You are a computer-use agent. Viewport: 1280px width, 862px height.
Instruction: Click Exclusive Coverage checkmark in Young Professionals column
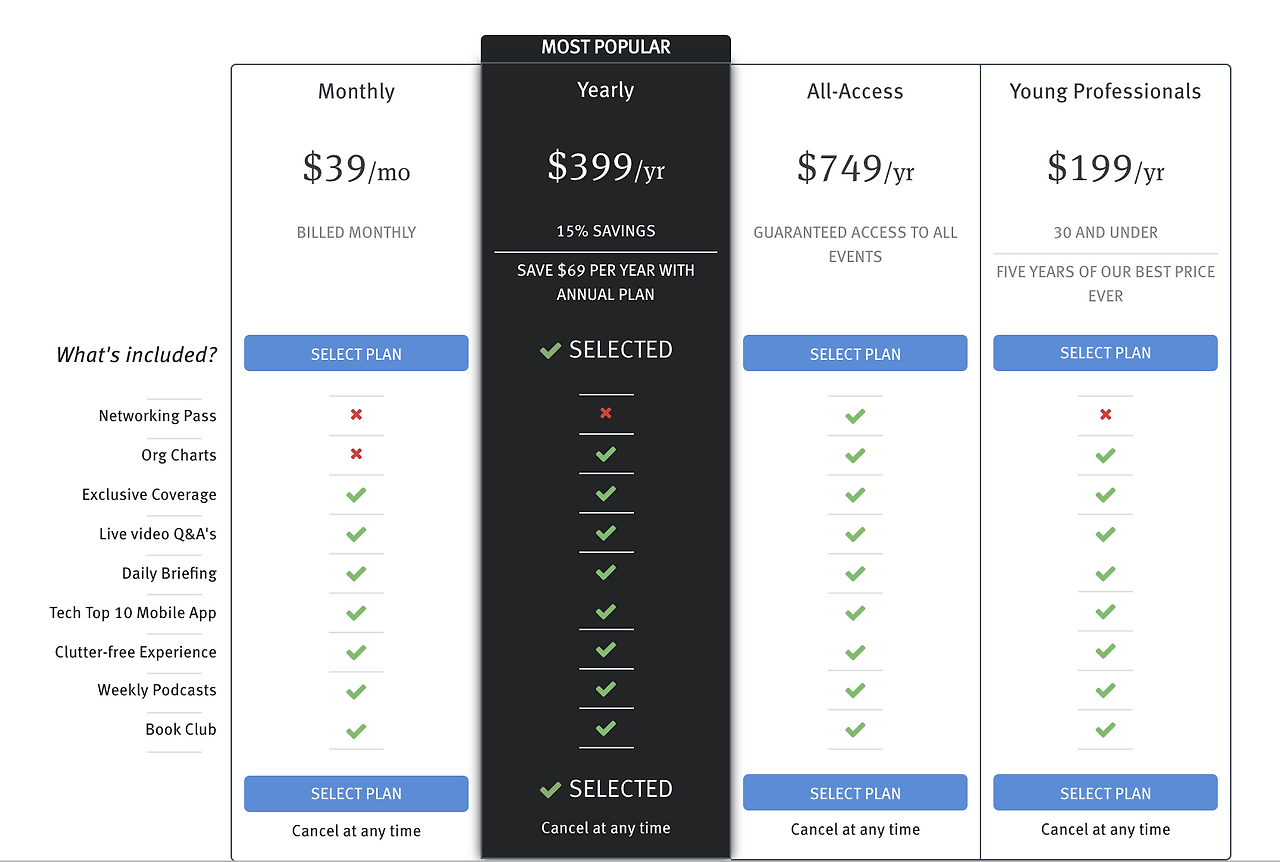(1105, 495)
